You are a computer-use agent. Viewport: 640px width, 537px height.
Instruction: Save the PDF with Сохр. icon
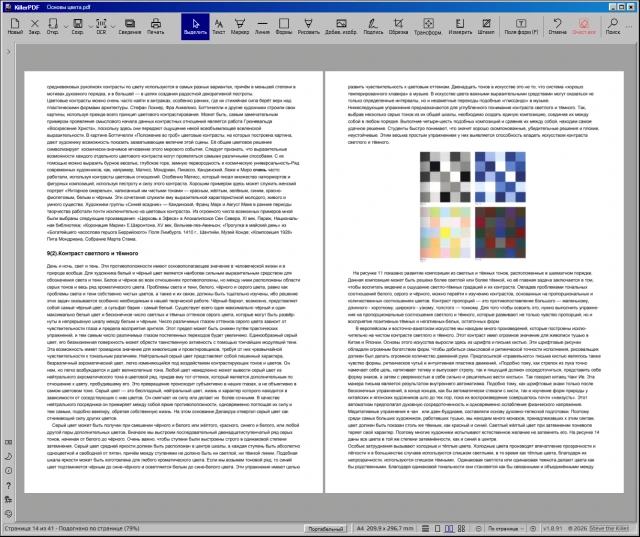pos(78,27)
